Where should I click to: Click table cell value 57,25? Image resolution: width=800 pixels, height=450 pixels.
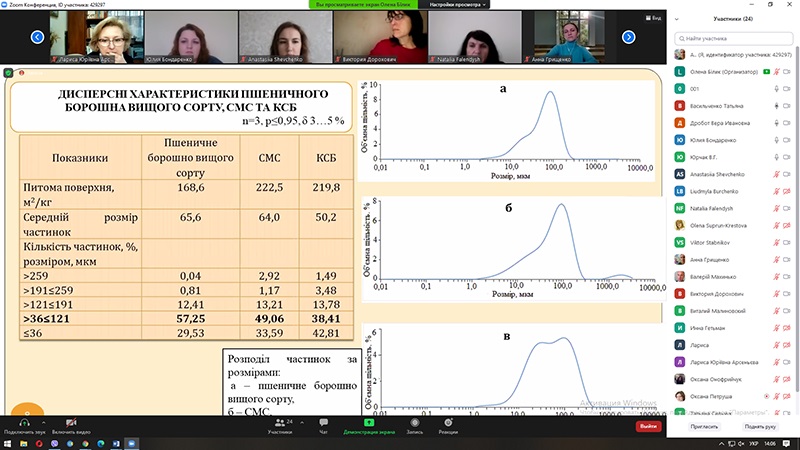point(191,319)
